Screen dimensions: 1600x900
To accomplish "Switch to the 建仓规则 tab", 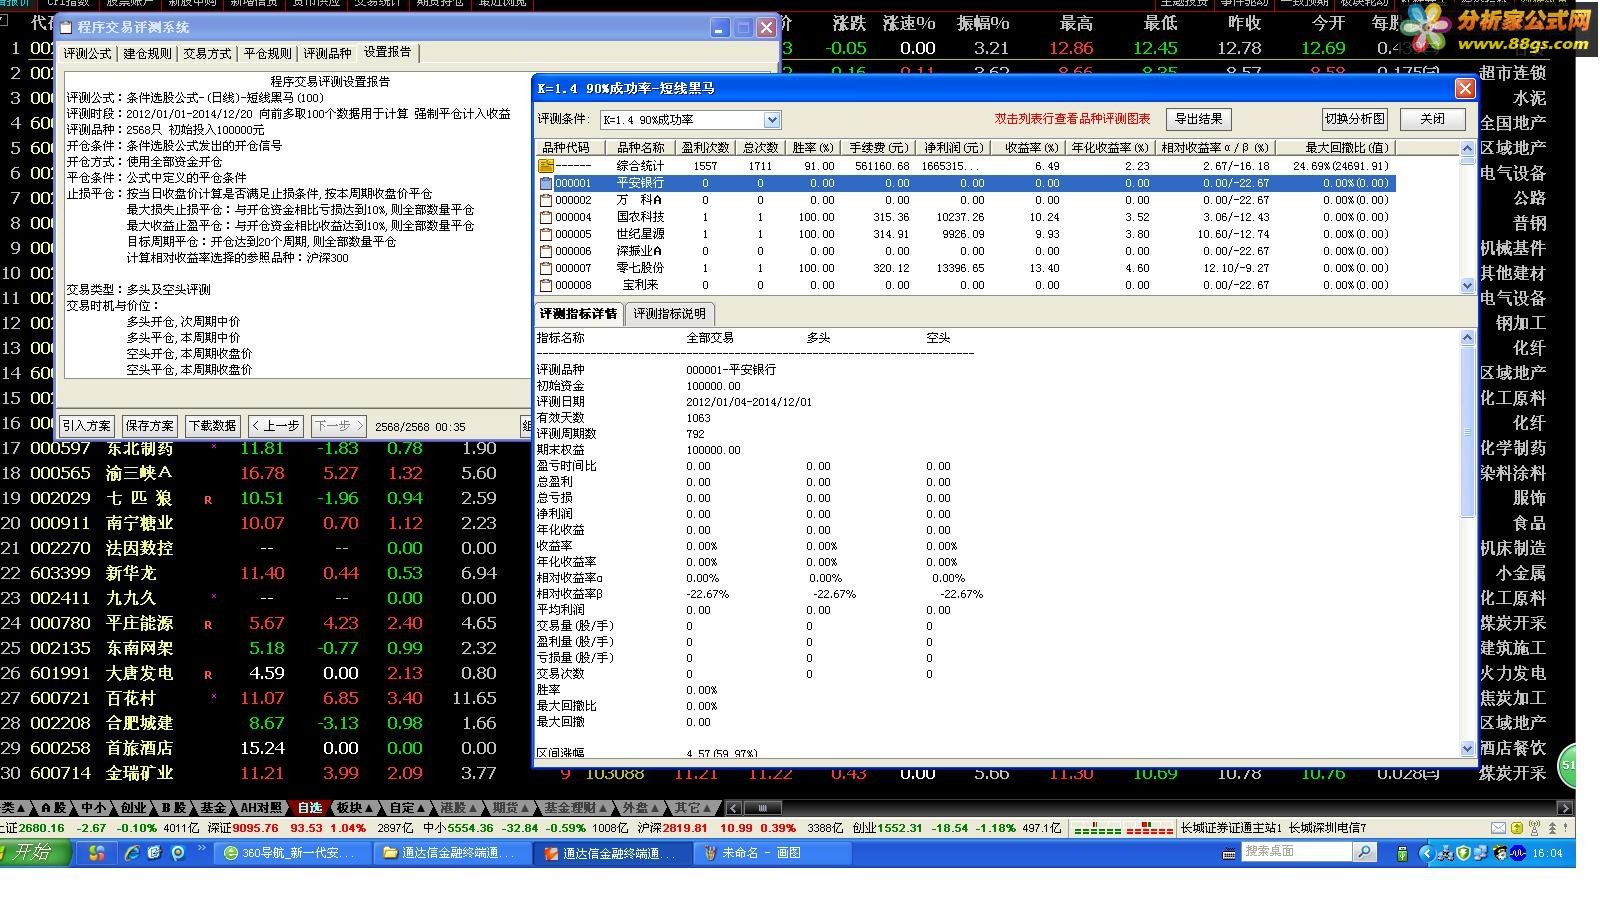I will (x=148, y=54).
